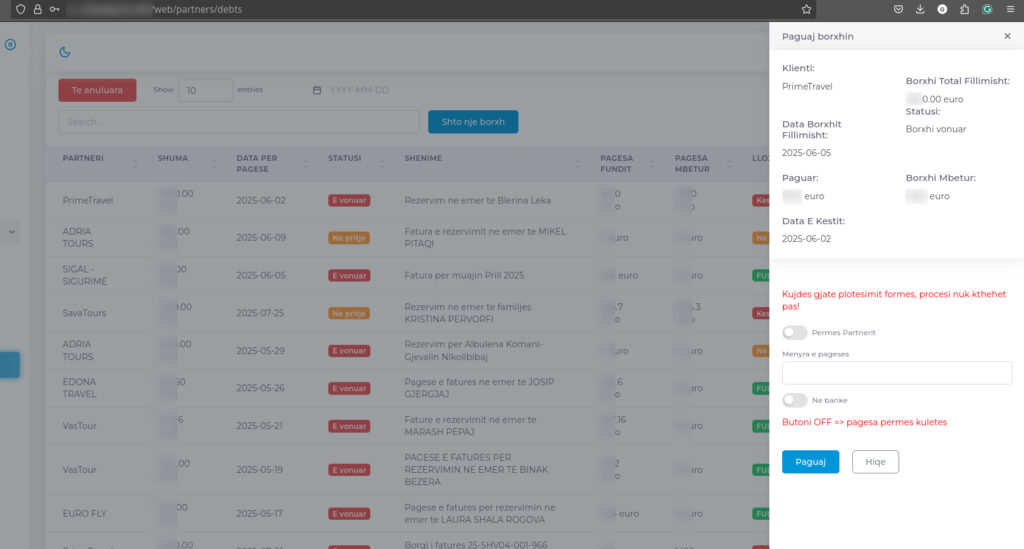Expand the sidebar chevron arrow
The height and width of the screenshot is (549, 1024).
point(12,232)
